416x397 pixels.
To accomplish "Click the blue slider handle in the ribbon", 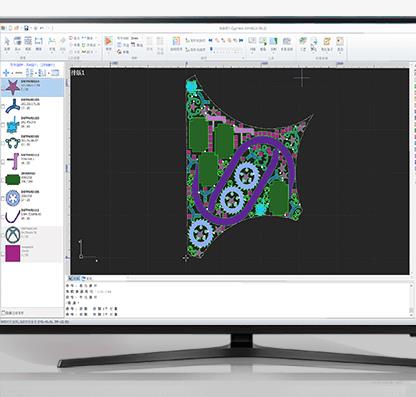I will coord(211,49).
